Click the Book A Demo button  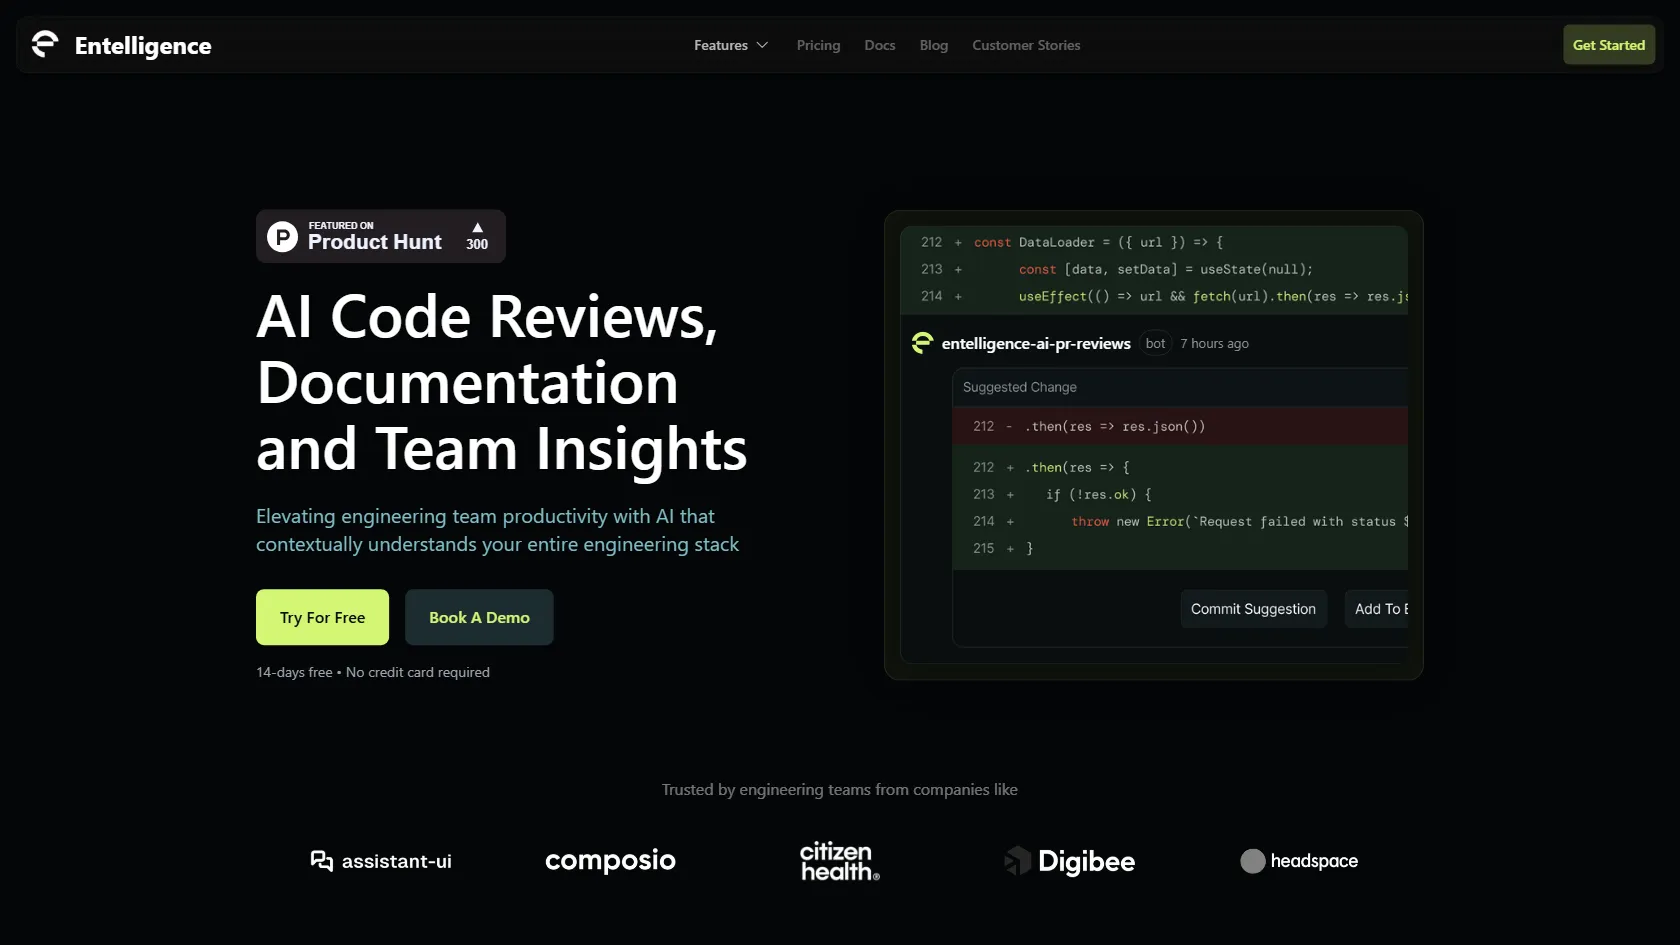tap(479, 617)
